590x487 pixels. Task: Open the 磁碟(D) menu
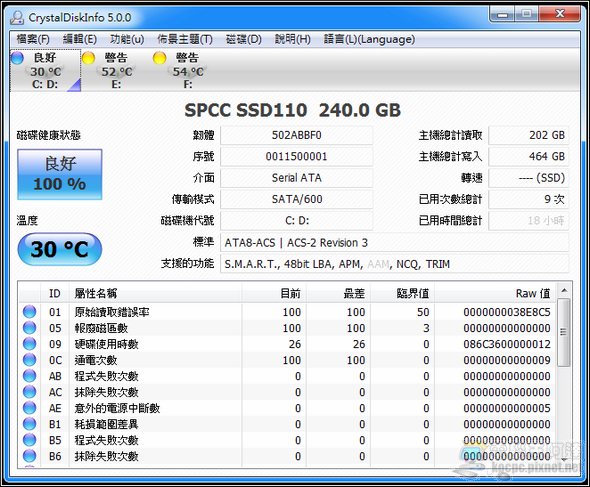pos(243,39)
